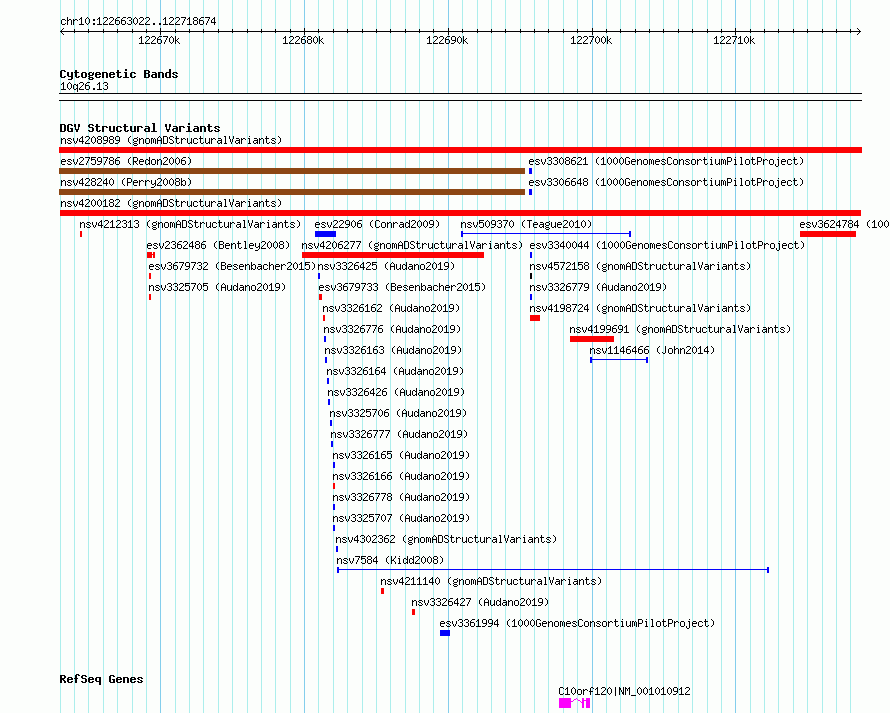Screen dimensions: 890x713
Task: Click the magenta C10orf120 gene glyph
Action: [574, 703]
